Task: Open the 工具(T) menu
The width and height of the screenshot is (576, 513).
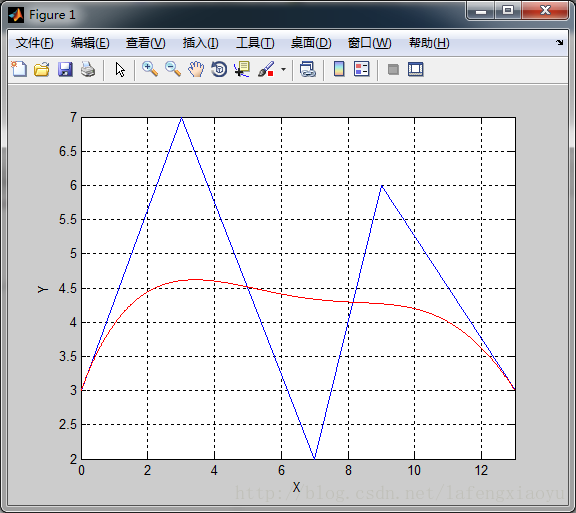Action: [x=255, y=43]
